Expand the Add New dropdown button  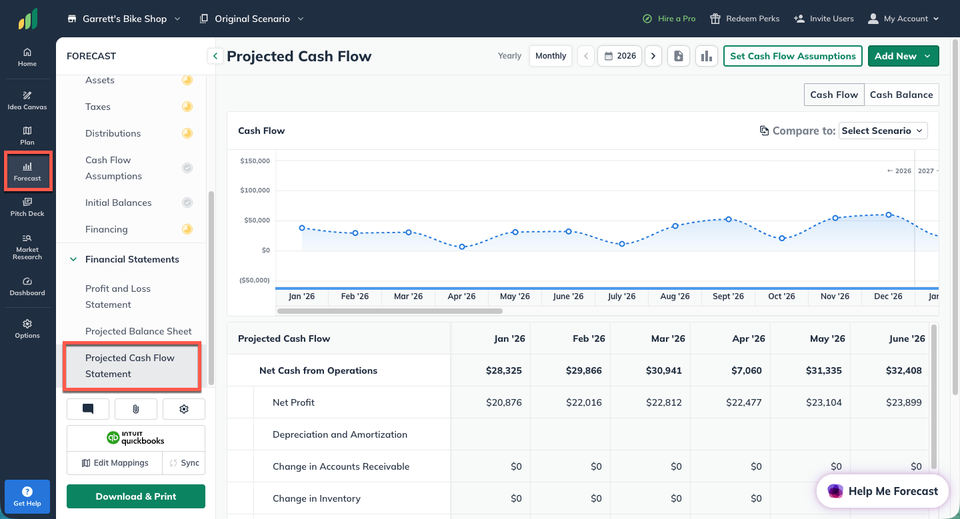[x=903, y=56]
